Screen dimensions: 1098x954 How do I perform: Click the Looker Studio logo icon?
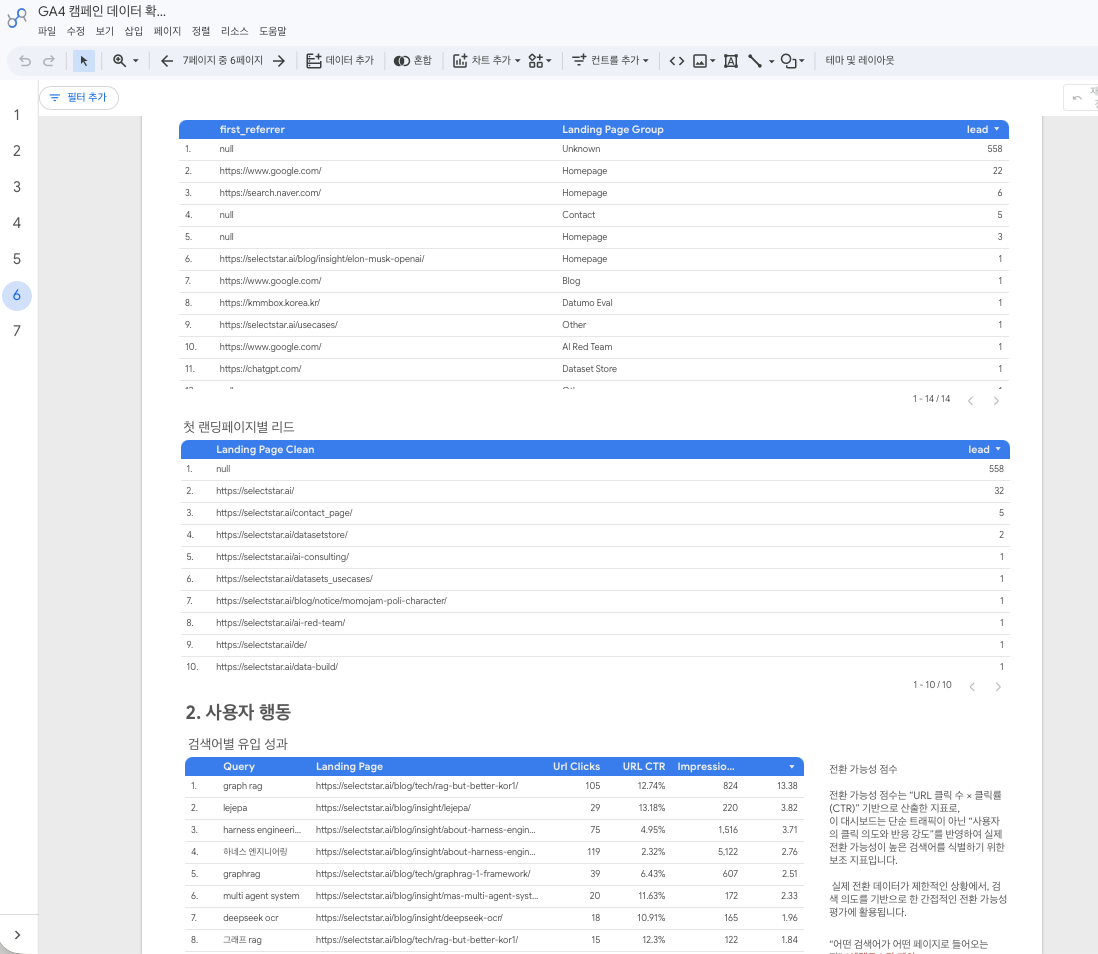coord(16,18)
